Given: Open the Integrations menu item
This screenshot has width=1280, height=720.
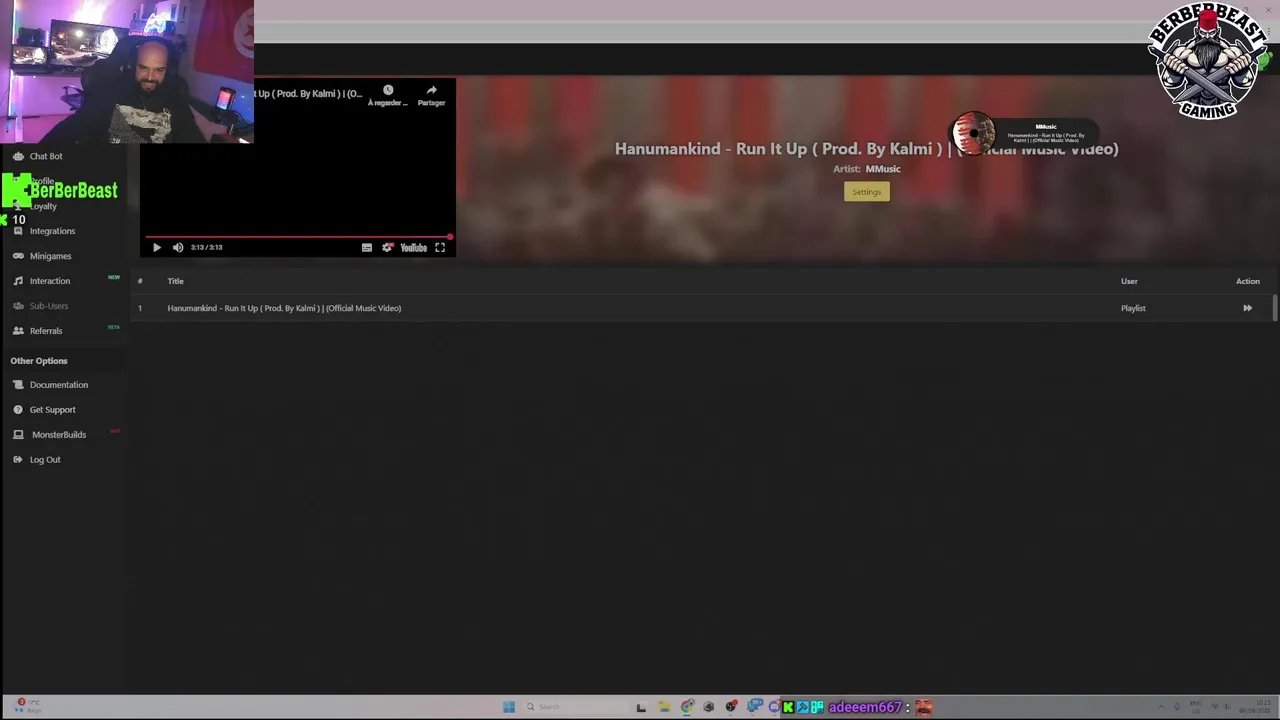Looking at the screenshot, I should coord(52,231).
